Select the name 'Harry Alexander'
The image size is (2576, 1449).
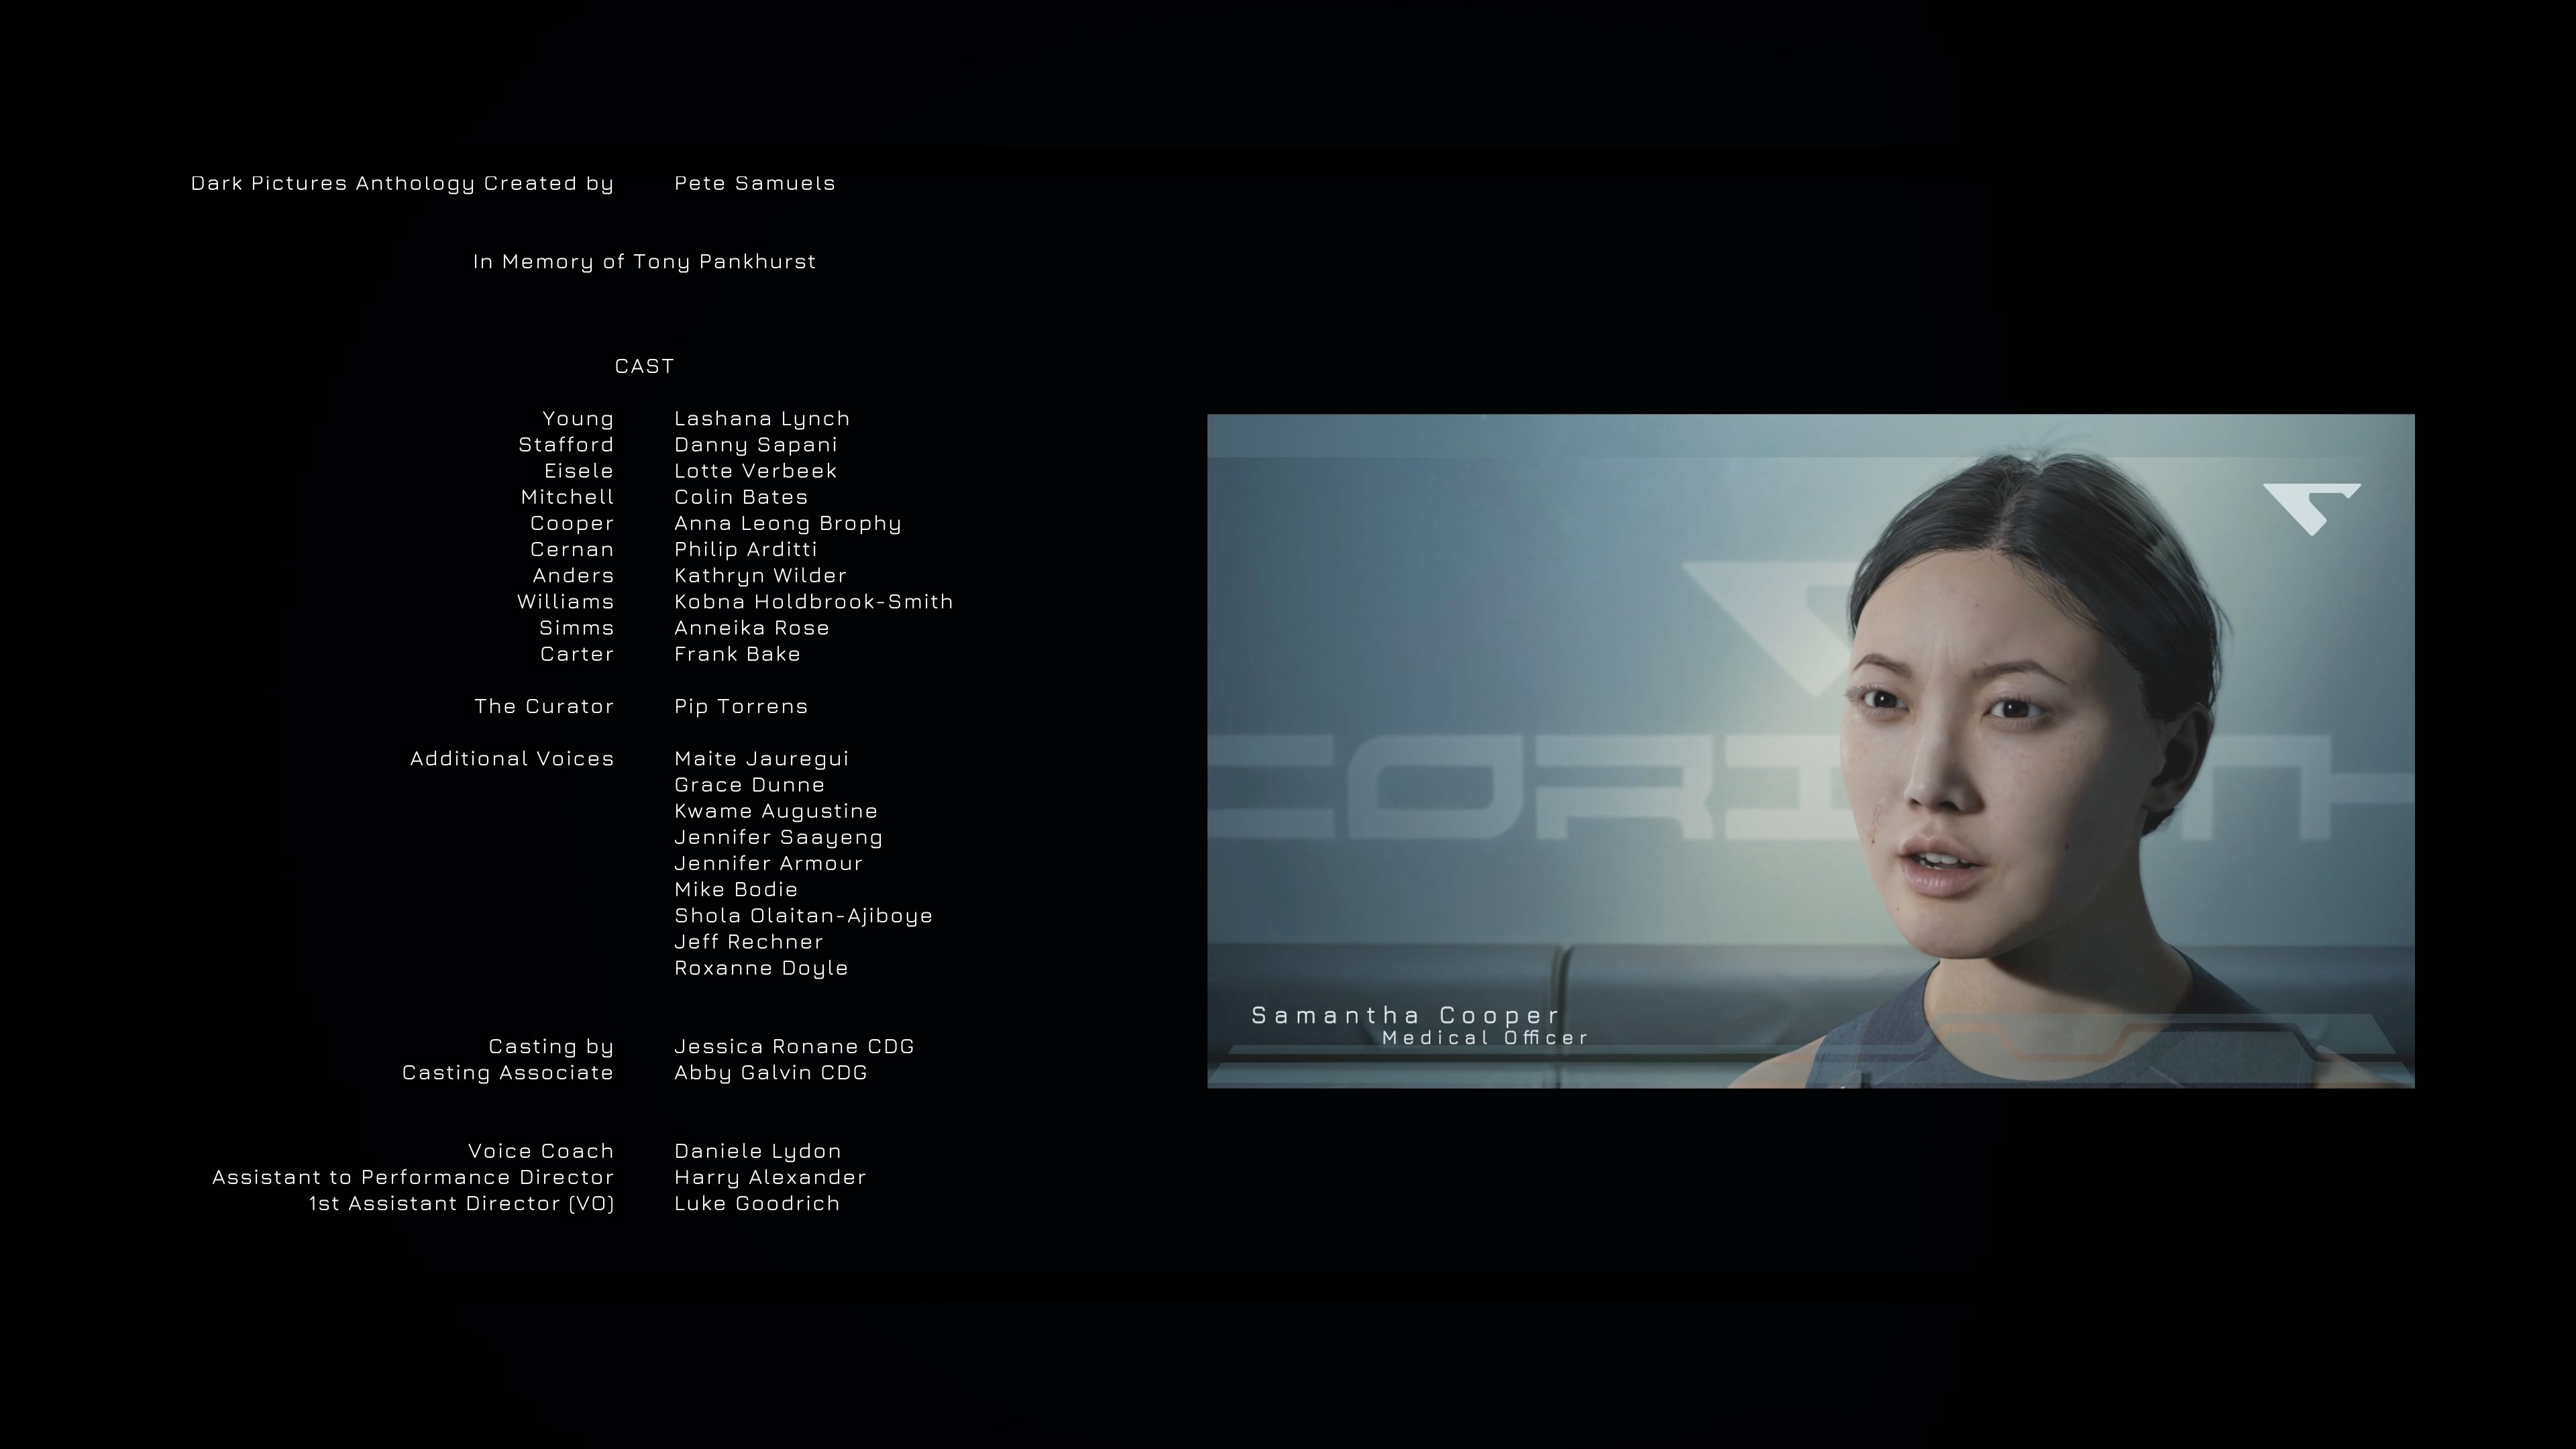pos(770,1177)
